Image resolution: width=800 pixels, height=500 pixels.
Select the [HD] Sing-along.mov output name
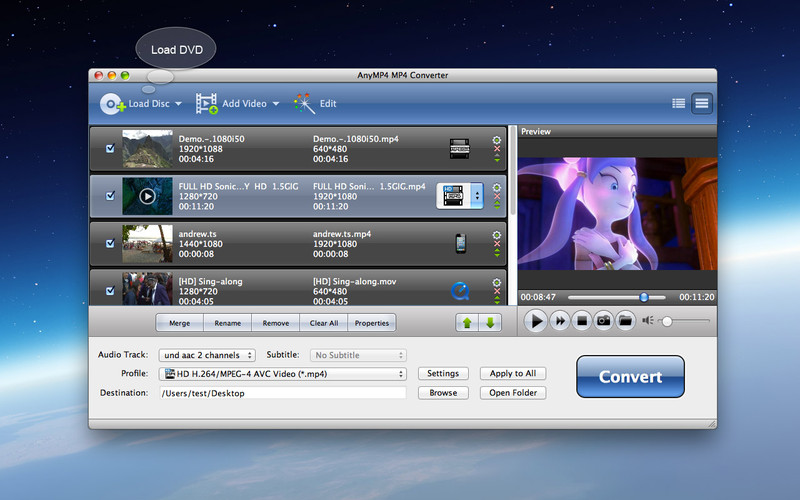pyautogui.click(x=355, y=281)
